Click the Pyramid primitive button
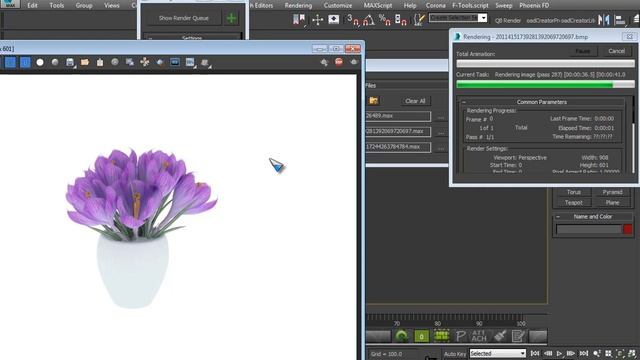This screenshot has width=640, height=360. coord(612,192)
